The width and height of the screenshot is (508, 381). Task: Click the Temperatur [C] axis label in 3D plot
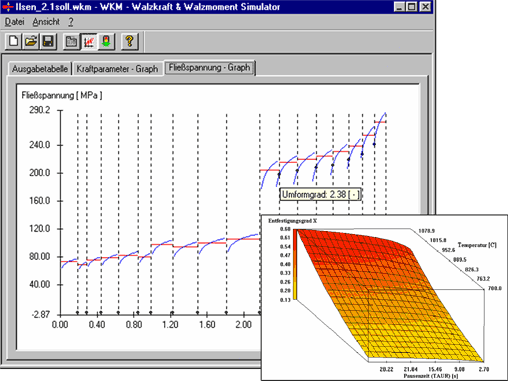click(477, 245)
